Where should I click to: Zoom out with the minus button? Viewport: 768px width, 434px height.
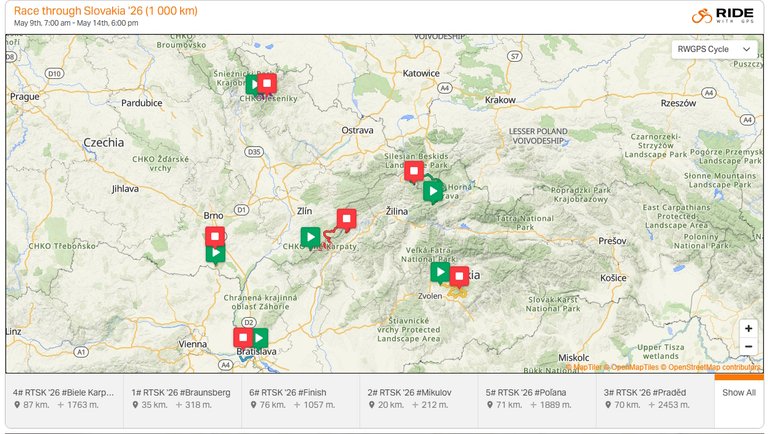(x=748, y=347)
